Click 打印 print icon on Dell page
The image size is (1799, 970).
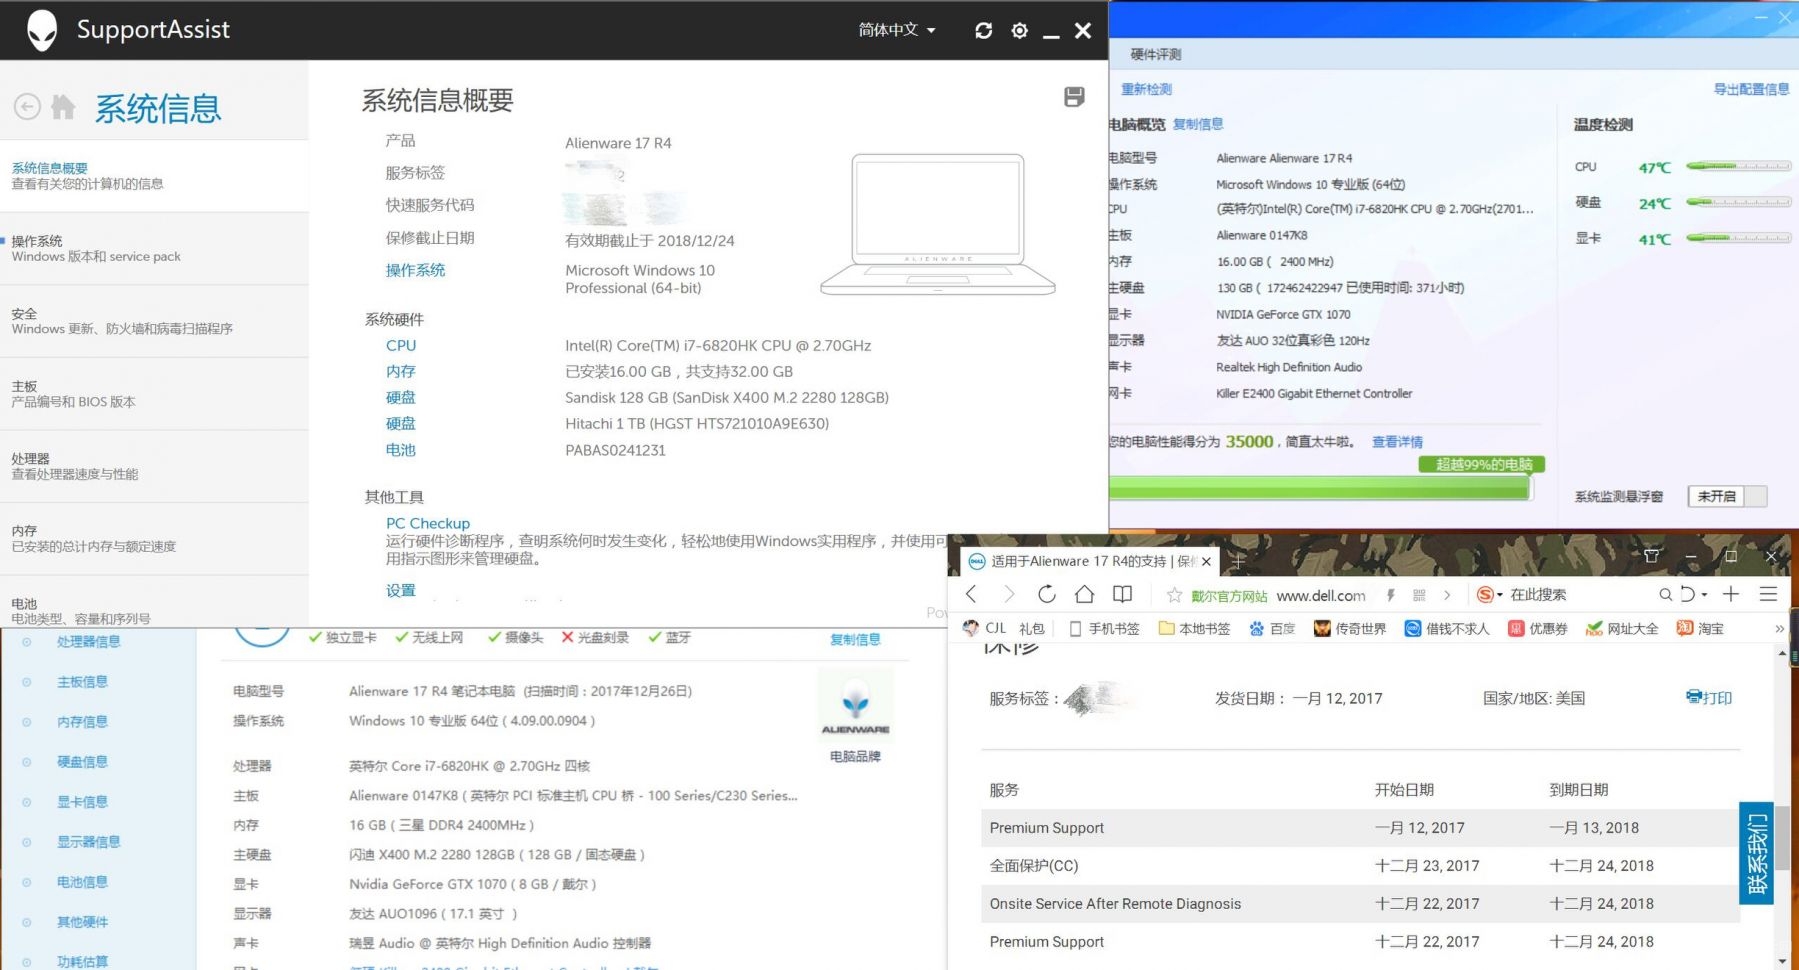1709,697
